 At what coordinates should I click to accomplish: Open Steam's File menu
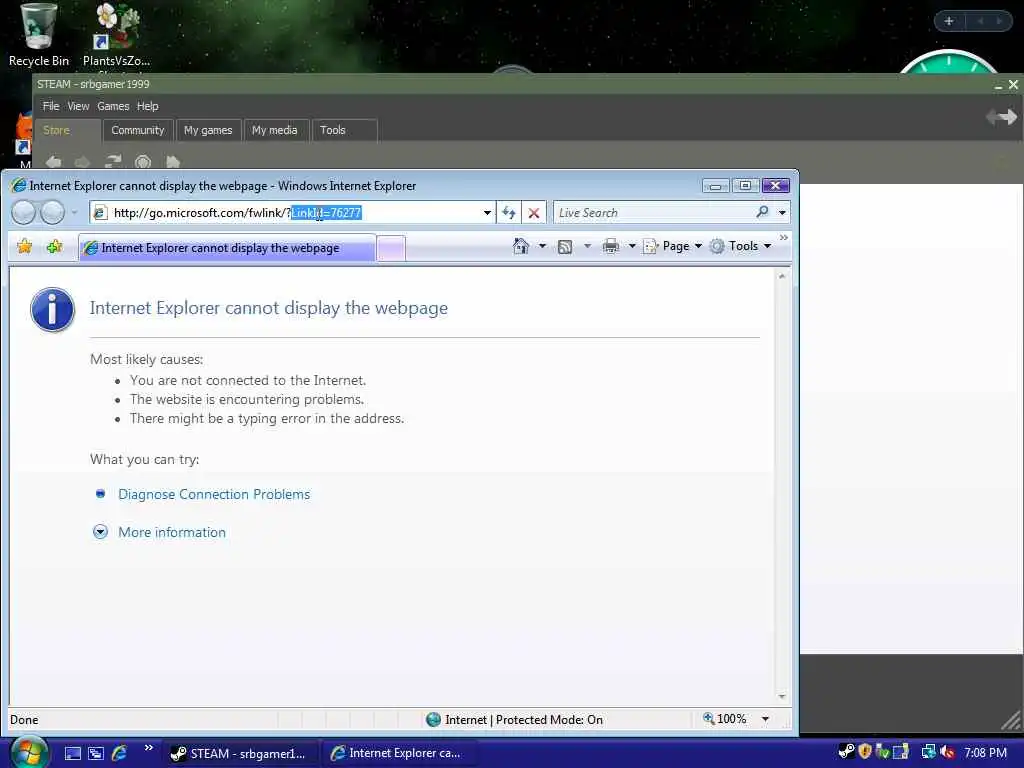(x=50, y=106)
